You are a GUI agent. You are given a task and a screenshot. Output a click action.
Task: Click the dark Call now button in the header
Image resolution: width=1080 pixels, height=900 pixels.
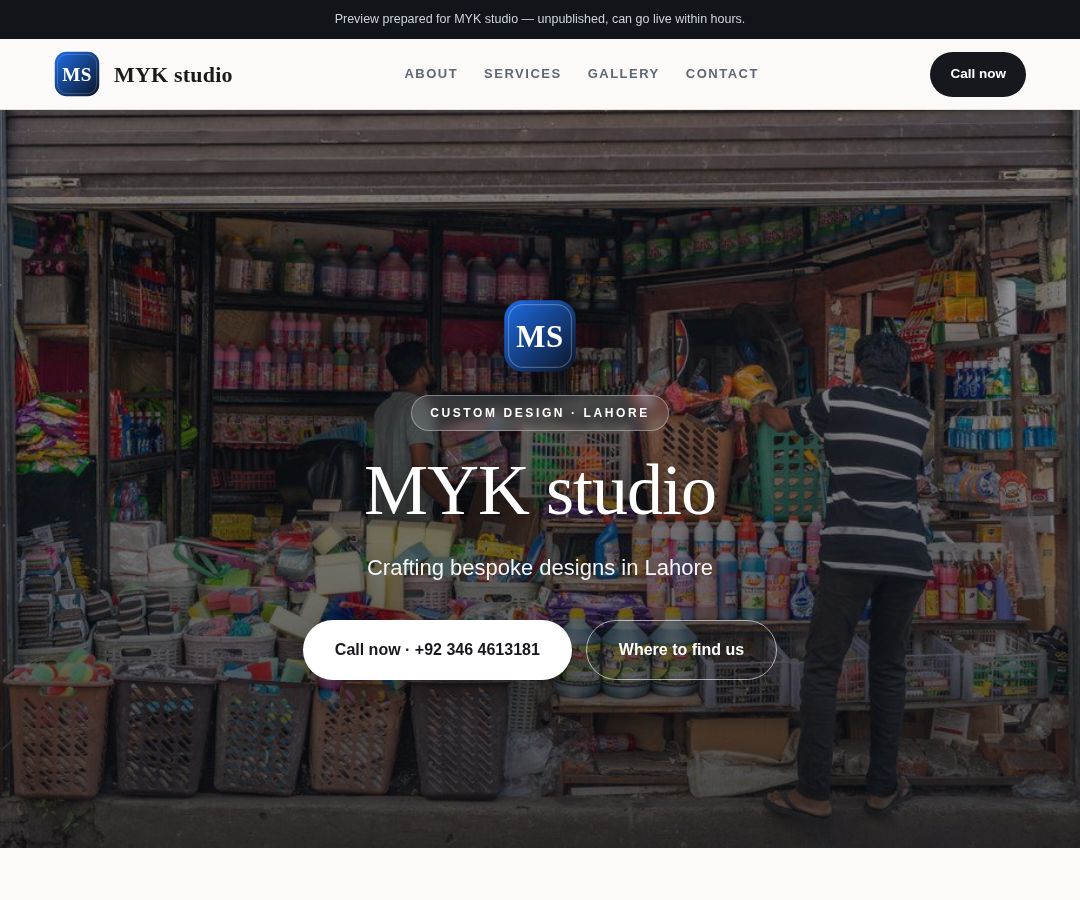pos(978,74)
